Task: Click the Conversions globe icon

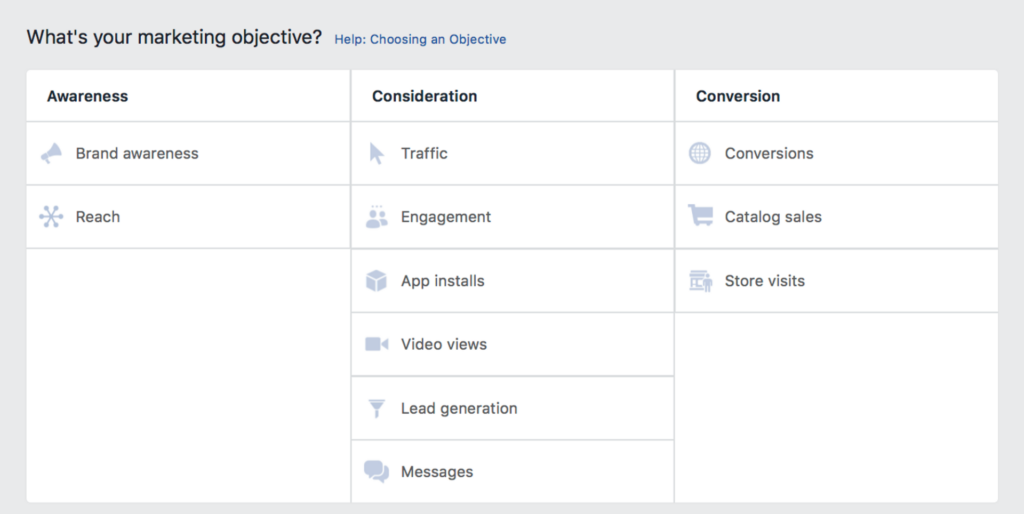Action: pyautogui.click(x=700, y=154)
